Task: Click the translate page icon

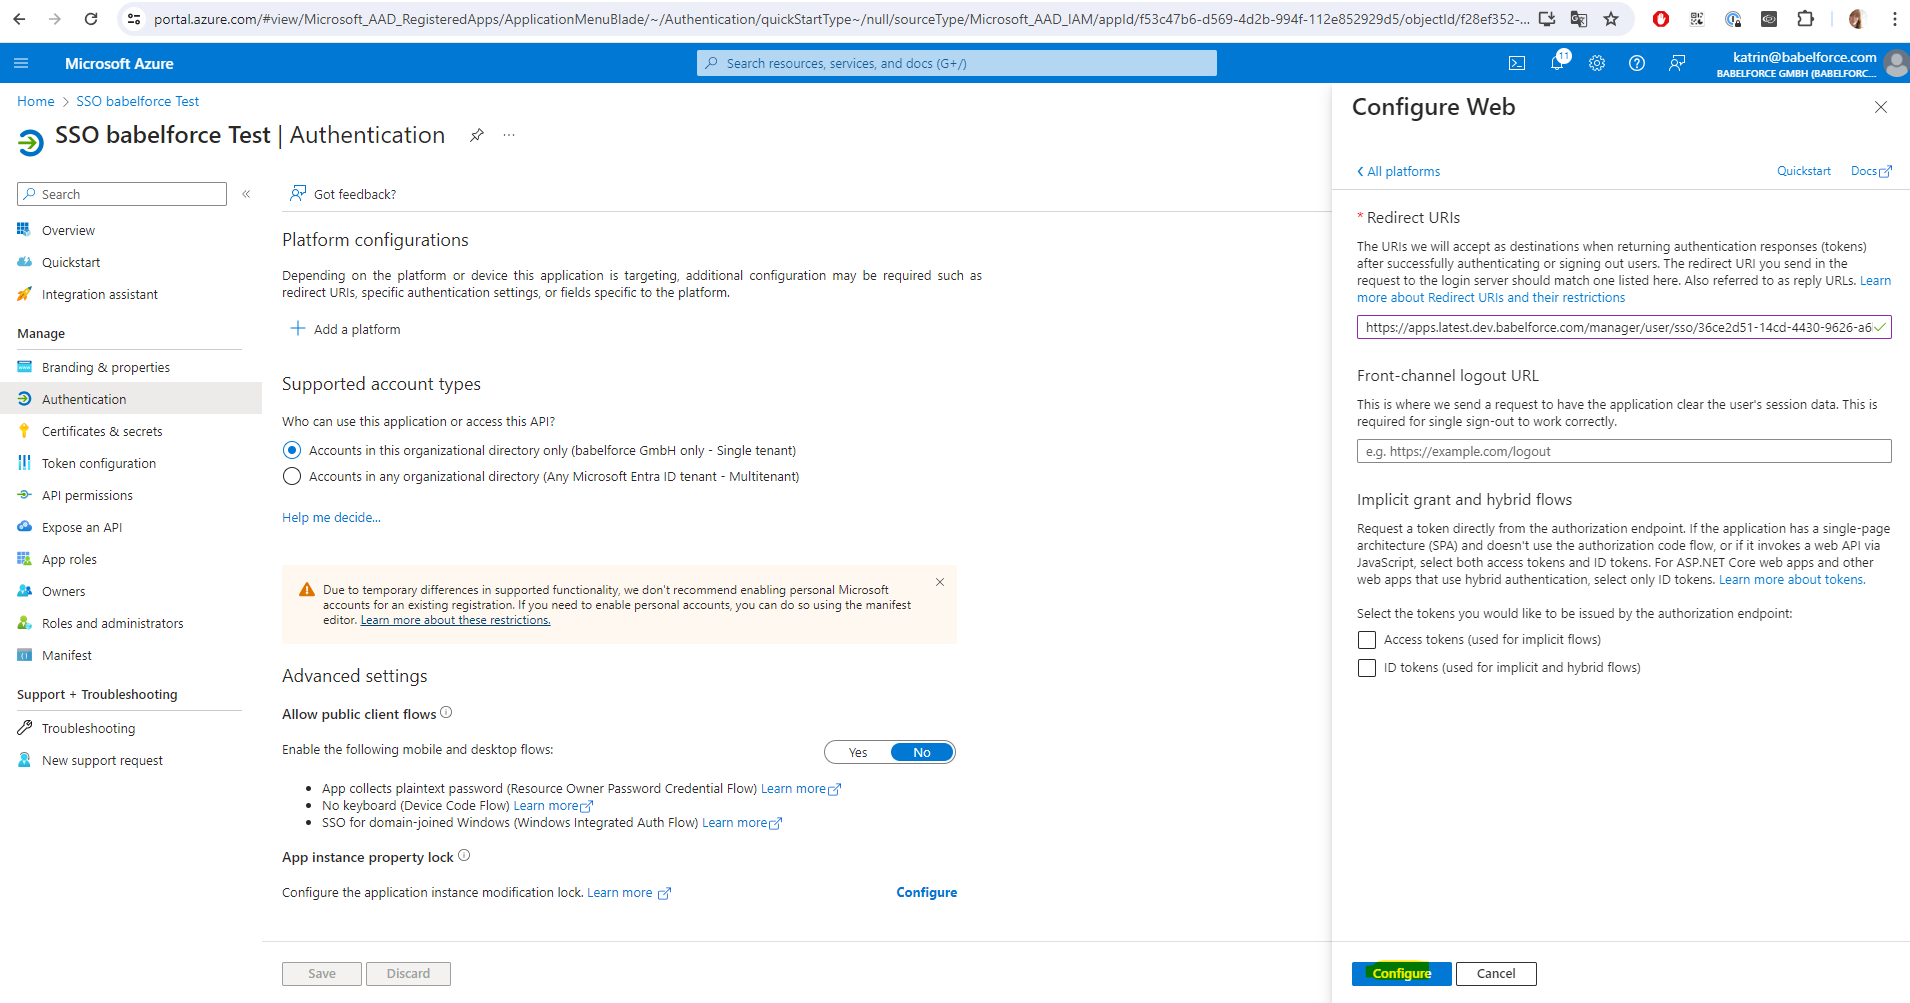Action: (x=1579, y=19)
